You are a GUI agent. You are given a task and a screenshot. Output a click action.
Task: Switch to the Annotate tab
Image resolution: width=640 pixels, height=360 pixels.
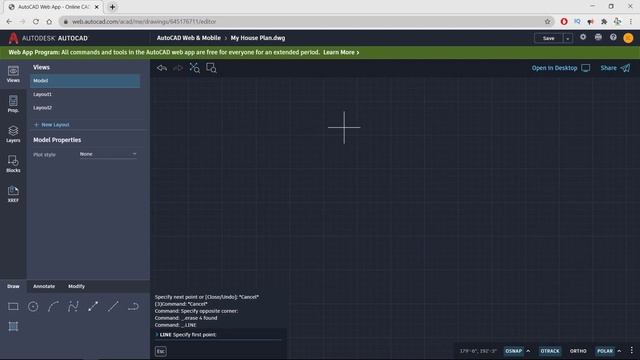pyautogui.click(x=44, y=286)
